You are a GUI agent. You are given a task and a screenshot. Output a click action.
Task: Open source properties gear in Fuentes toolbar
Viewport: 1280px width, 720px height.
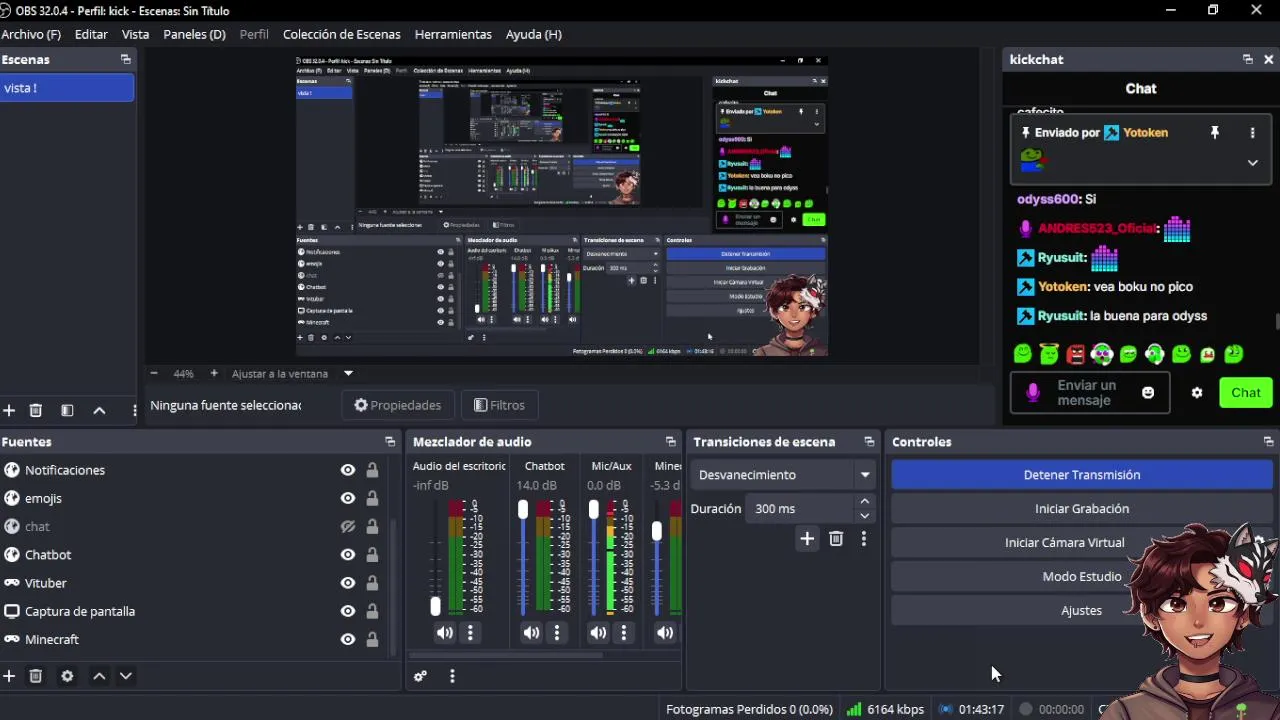67,676
